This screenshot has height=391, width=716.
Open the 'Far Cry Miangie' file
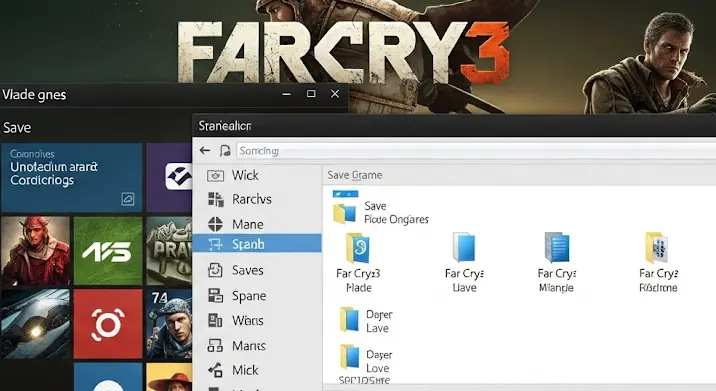557,263
